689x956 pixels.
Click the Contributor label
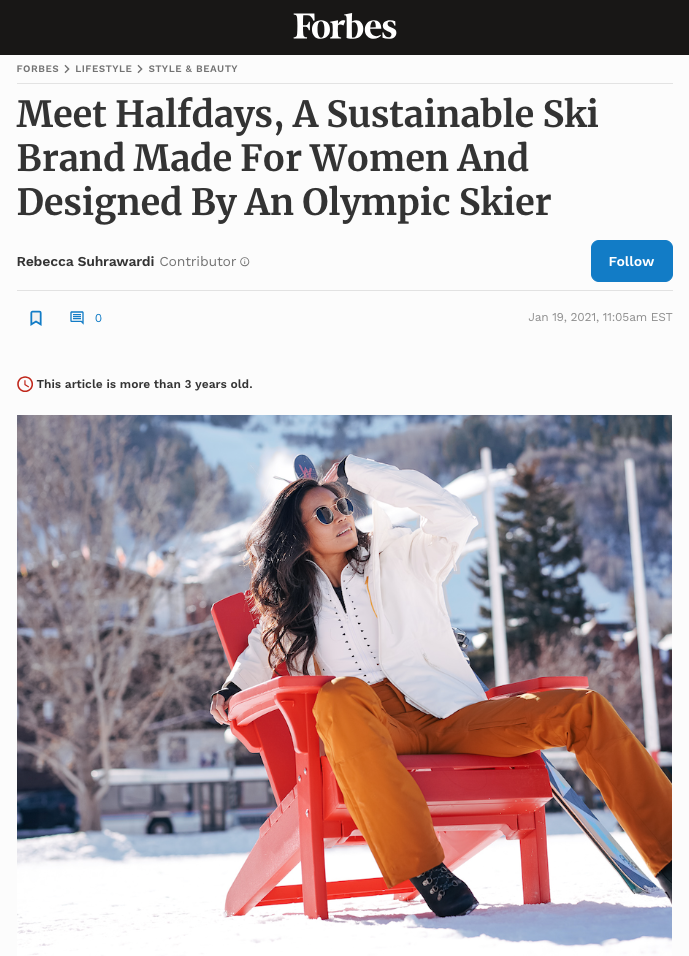(198, 262)
